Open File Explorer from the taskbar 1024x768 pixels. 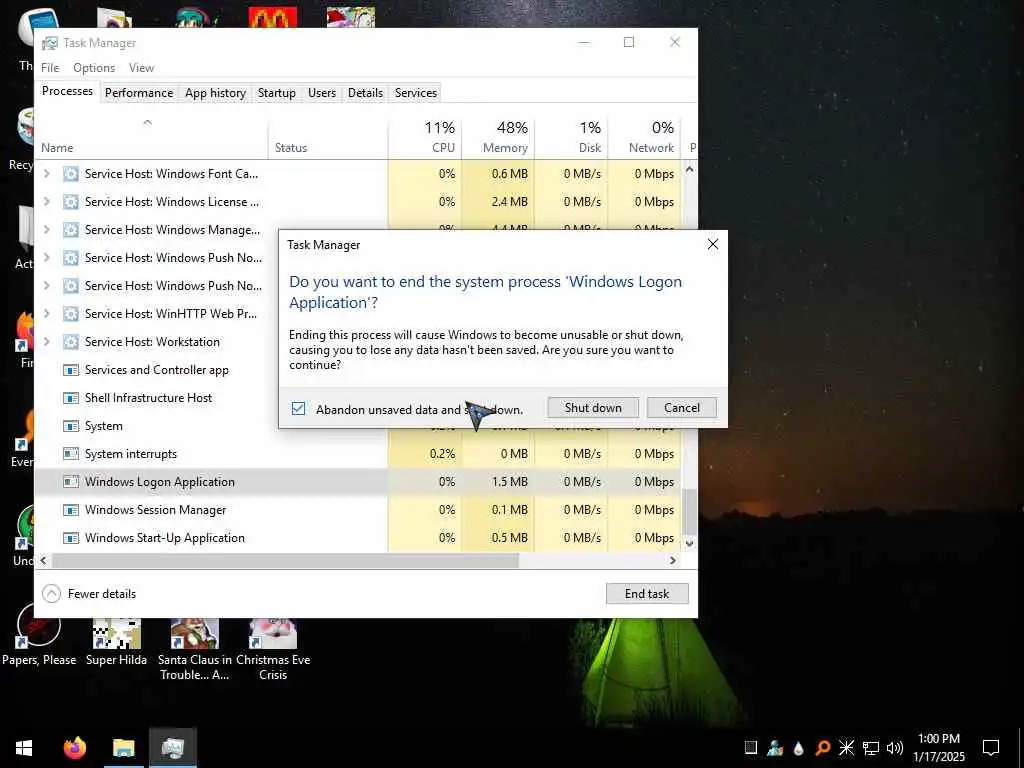[x=123, y=748]
